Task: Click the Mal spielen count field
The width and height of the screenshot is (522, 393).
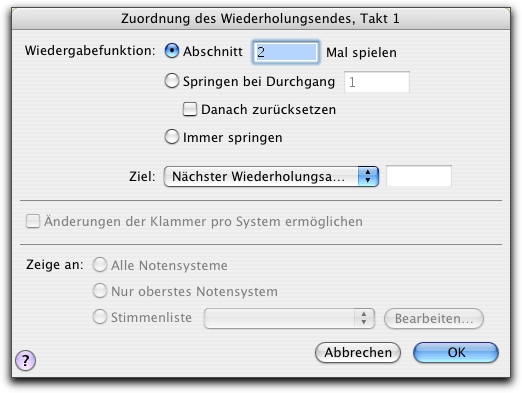Action: (x=286, y=52)
